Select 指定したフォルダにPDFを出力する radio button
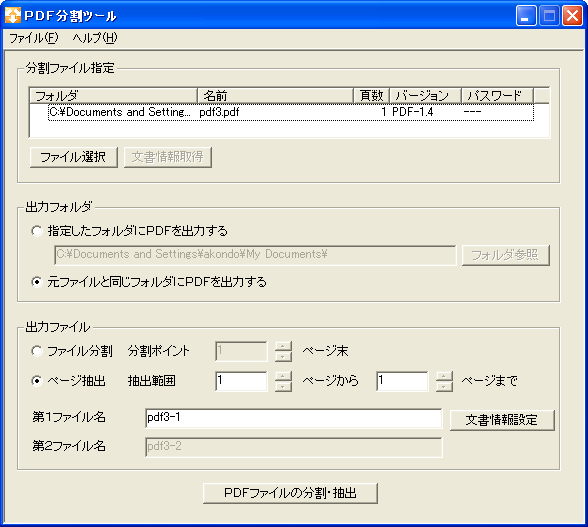Viewport: 588px width, 527px height. click(37, 231)
